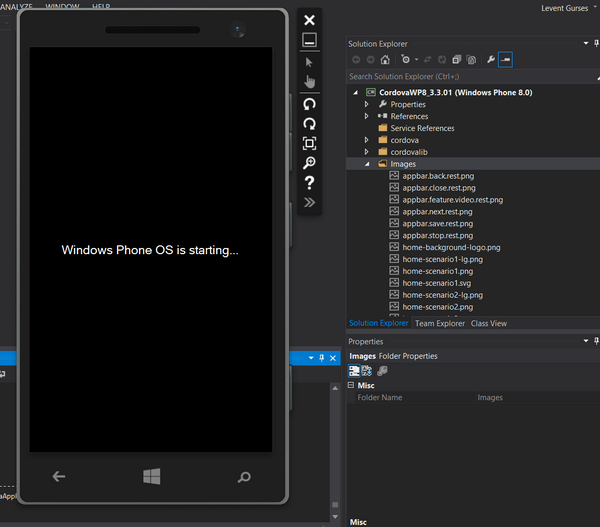Click Categorized view icon in Properties panel

[354, 370]
